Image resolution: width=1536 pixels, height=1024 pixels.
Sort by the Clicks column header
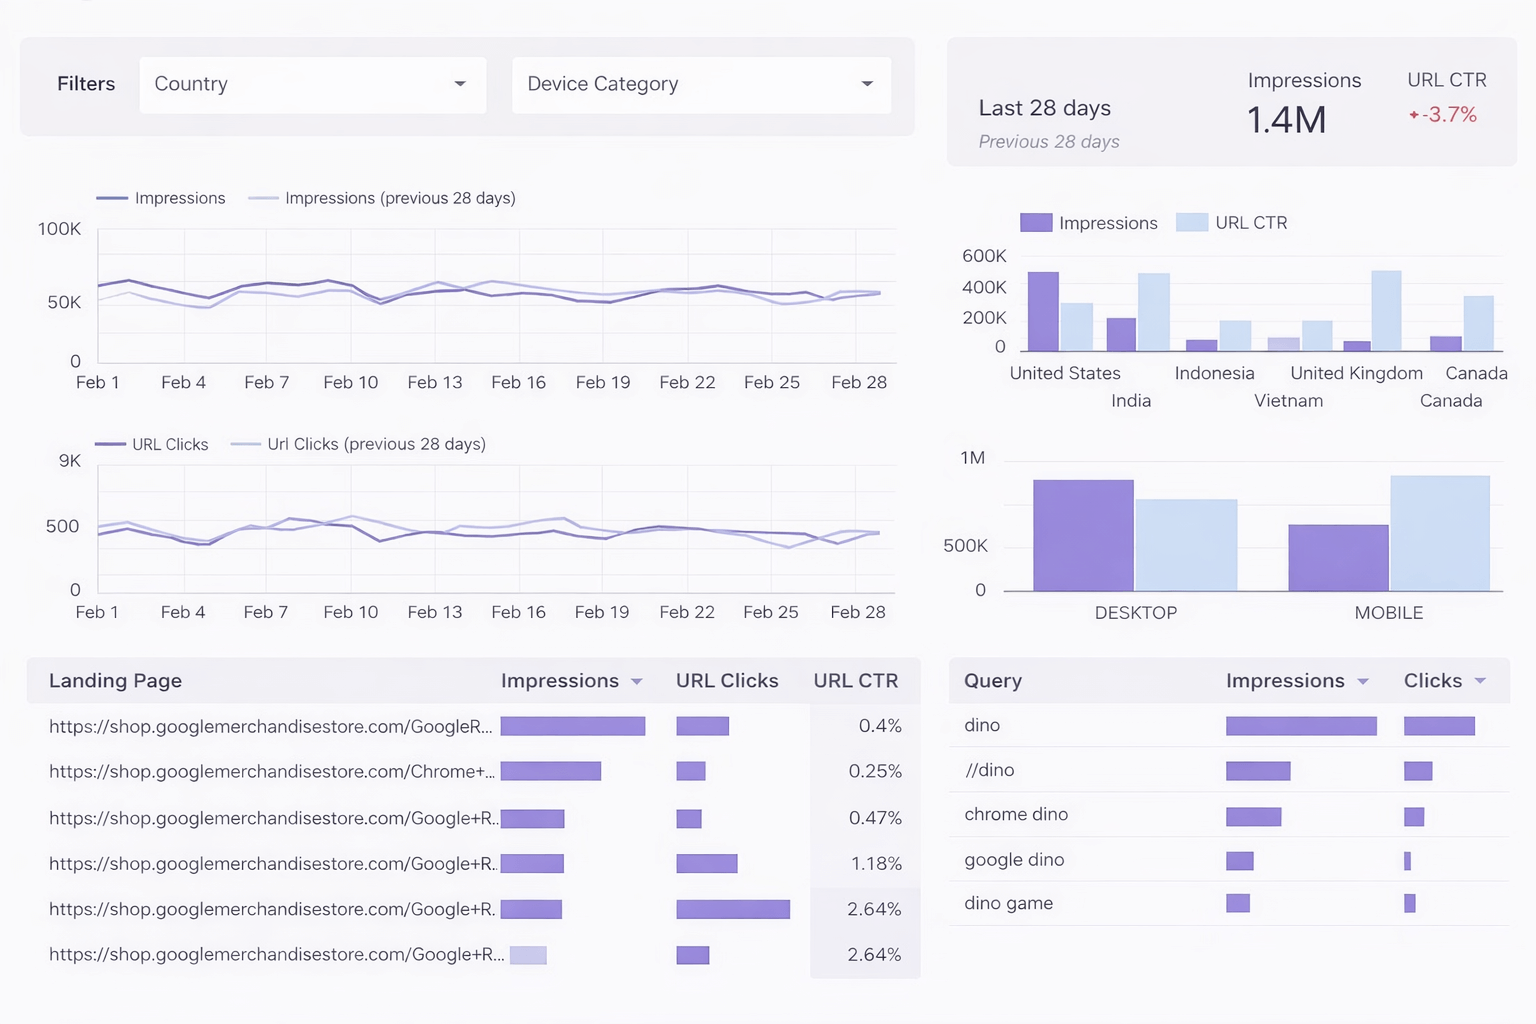coord(1433,681)
